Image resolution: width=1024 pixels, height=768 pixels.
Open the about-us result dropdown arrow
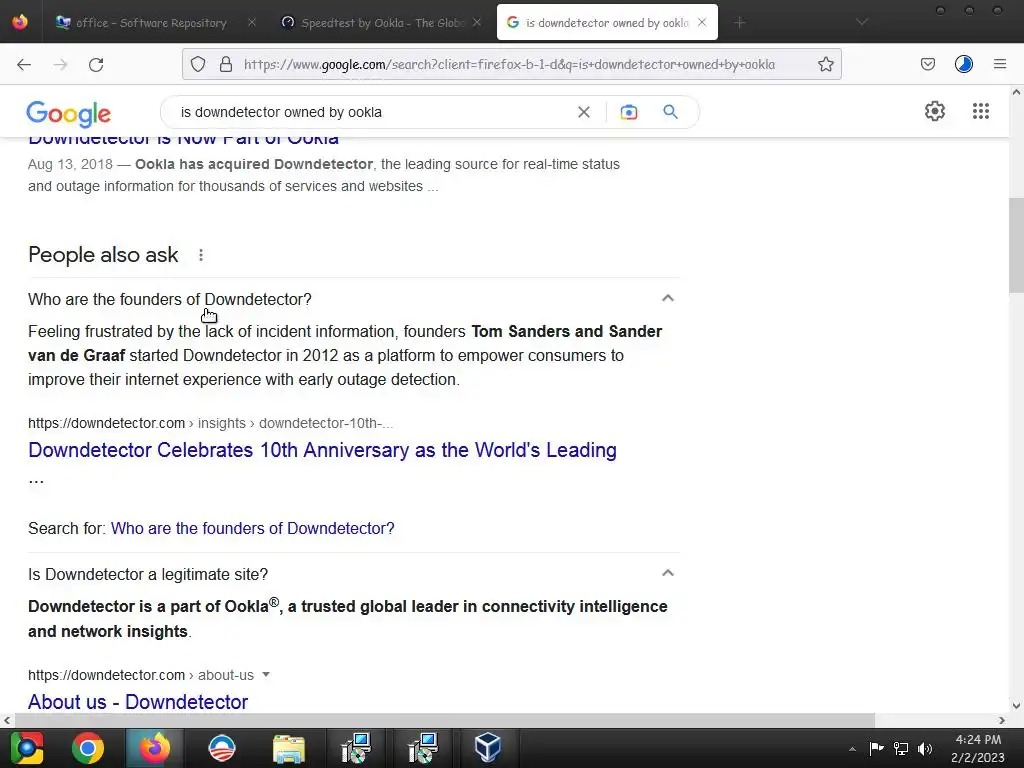(x=266, y=675)
